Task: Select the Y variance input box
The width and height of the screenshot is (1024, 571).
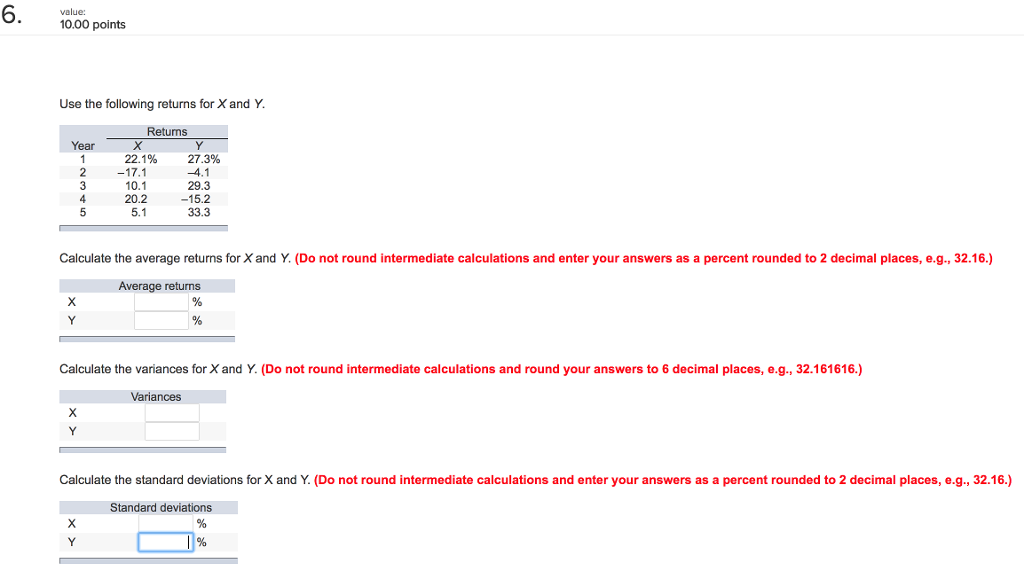Action: [x=172, y=431]
